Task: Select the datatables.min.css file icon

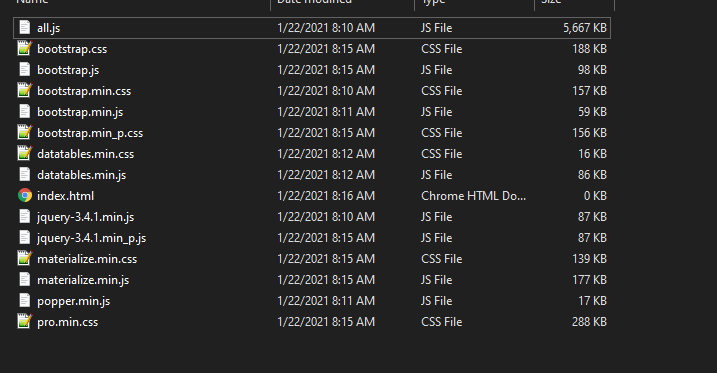Action: pos(25,154)
